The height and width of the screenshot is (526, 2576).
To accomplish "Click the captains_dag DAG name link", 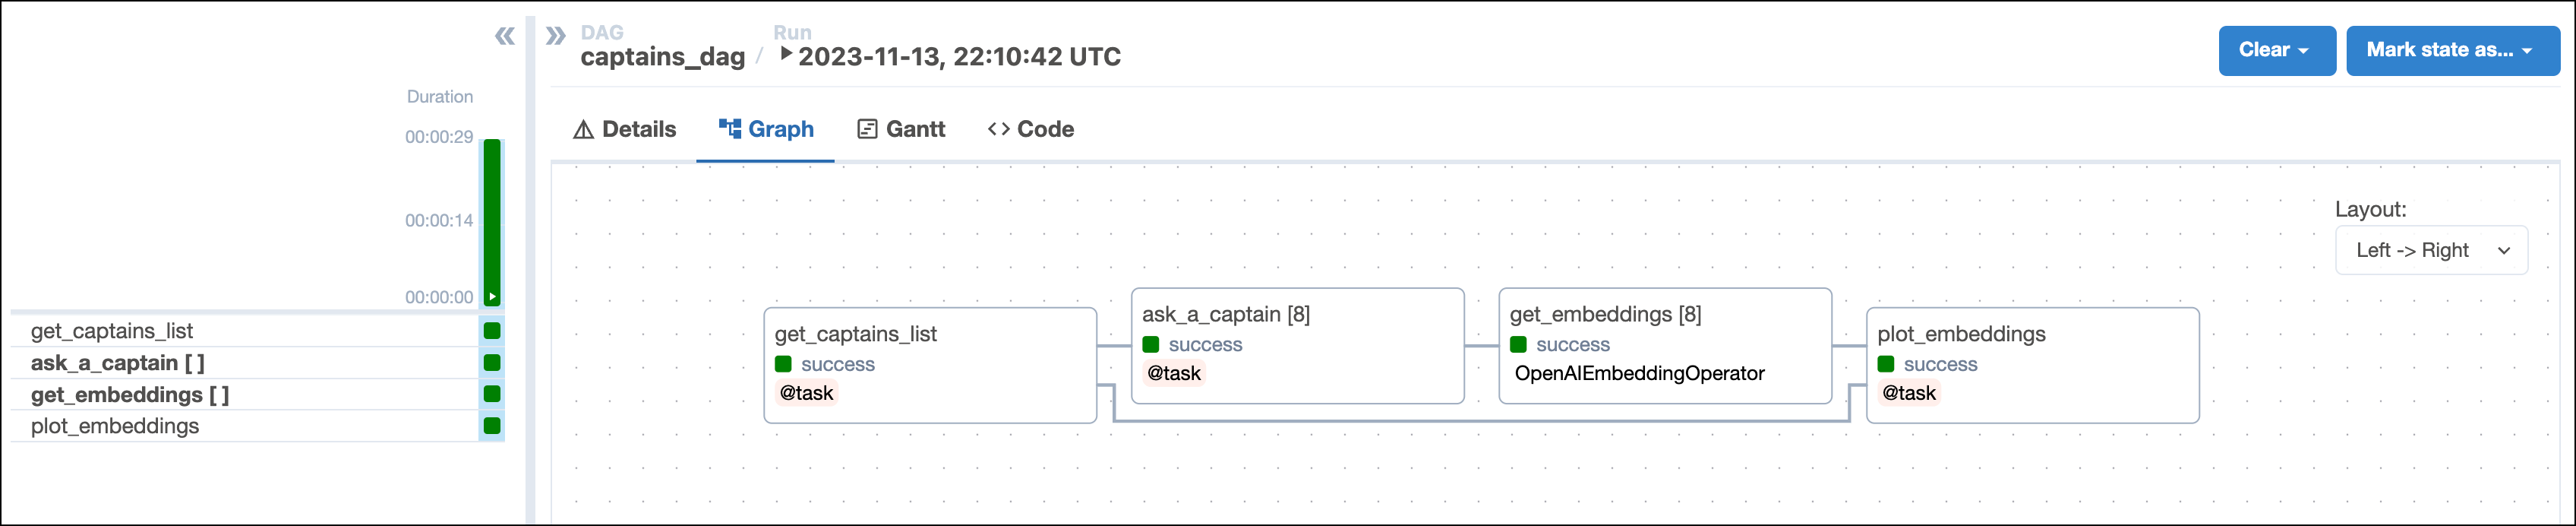I will [663, 56].
